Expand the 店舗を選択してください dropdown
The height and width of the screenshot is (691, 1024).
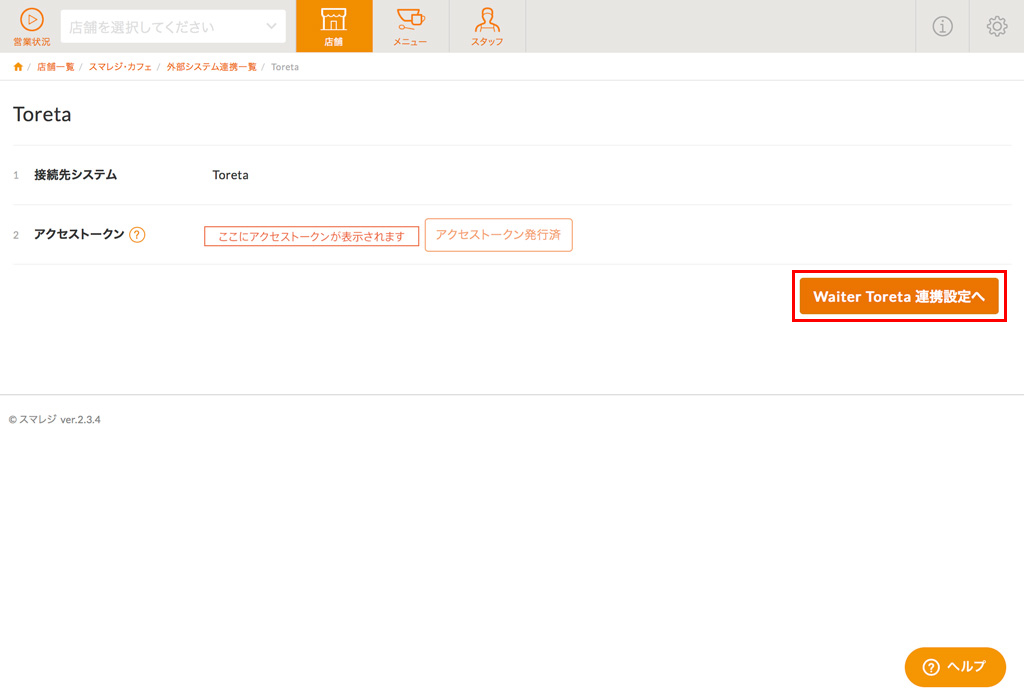click(x=173, y=27)
